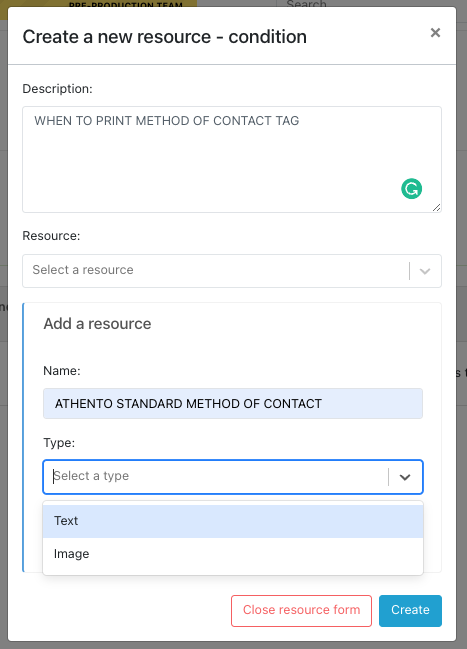Screen dimensions: 467x649
Task: Open the Grammarly icon in the description box
Action: click(x=412, y=189)
